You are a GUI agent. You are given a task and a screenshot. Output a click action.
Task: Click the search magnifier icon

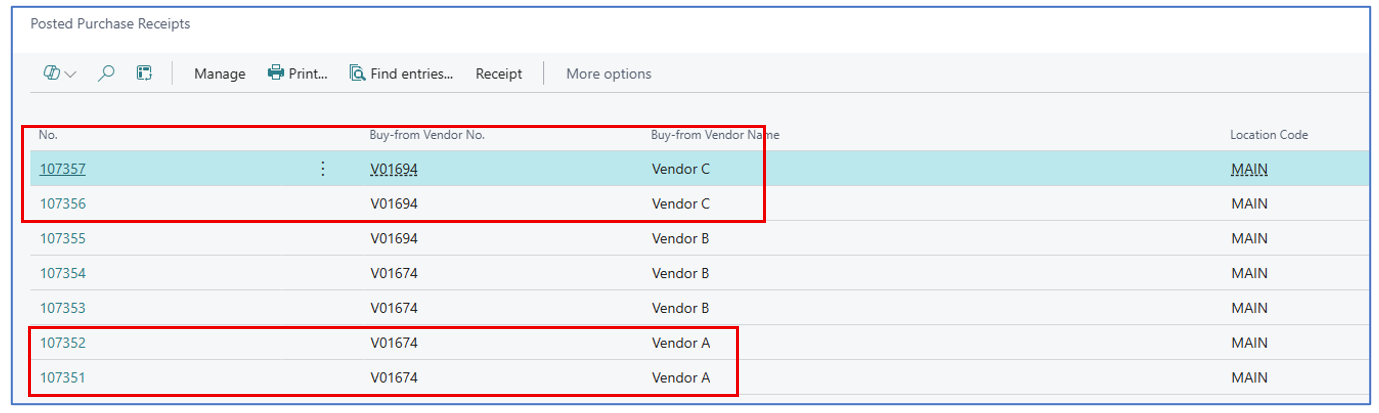coord(106,73)
